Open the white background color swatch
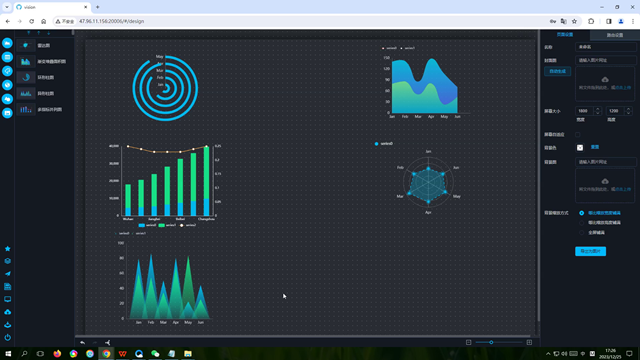Image resolution: width=642 pixels, height=361 pixels. [x=580, y=147]
